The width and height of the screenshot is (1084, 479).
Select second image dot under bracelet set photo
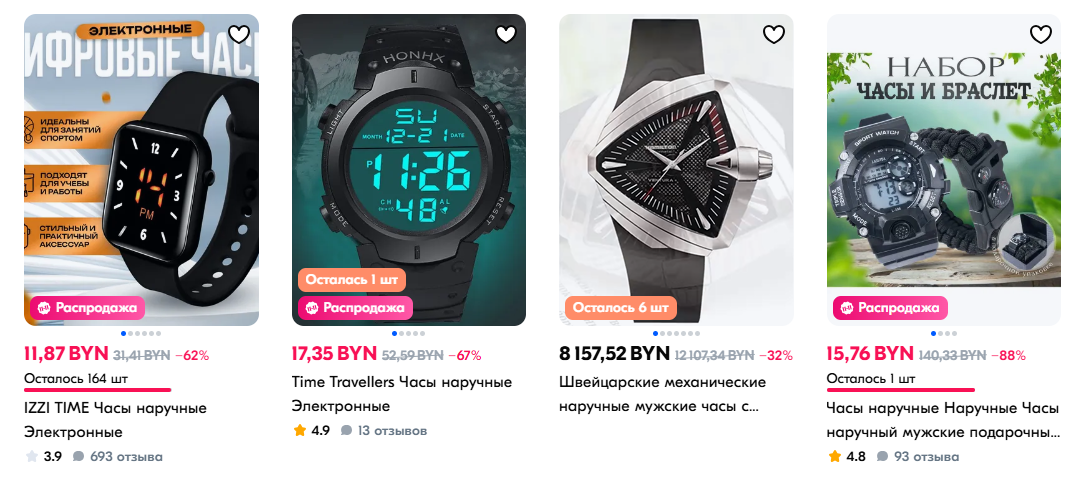coord(941,334)
